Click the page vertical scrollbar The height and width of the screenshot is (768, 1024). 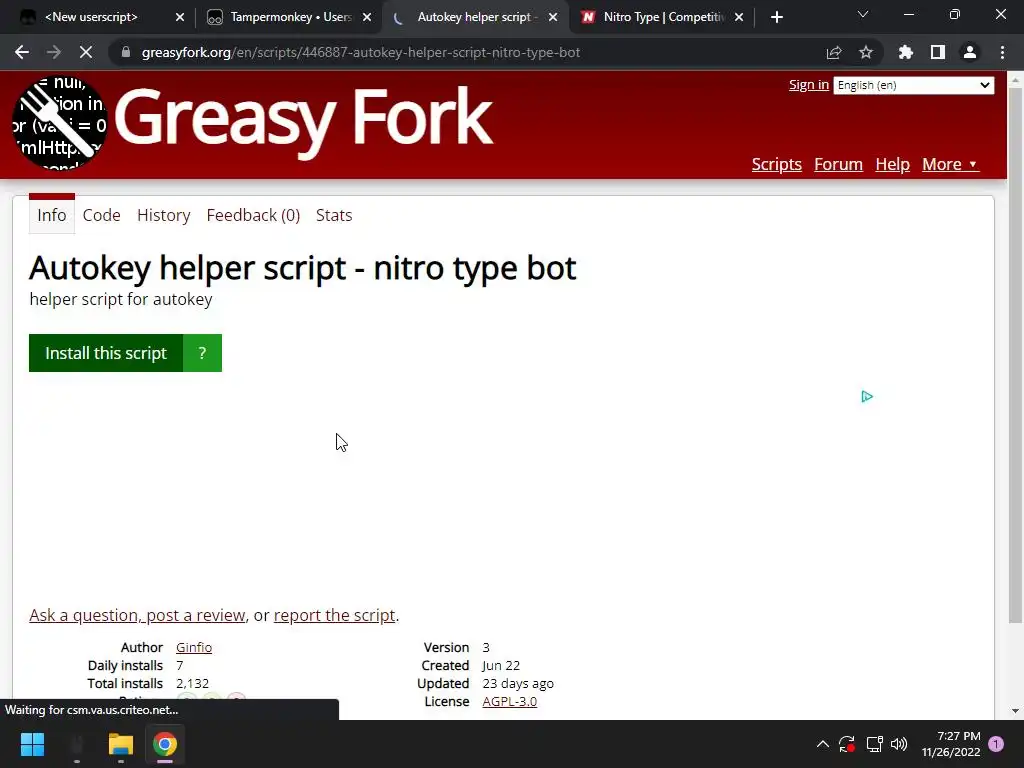click(1015, 353)
